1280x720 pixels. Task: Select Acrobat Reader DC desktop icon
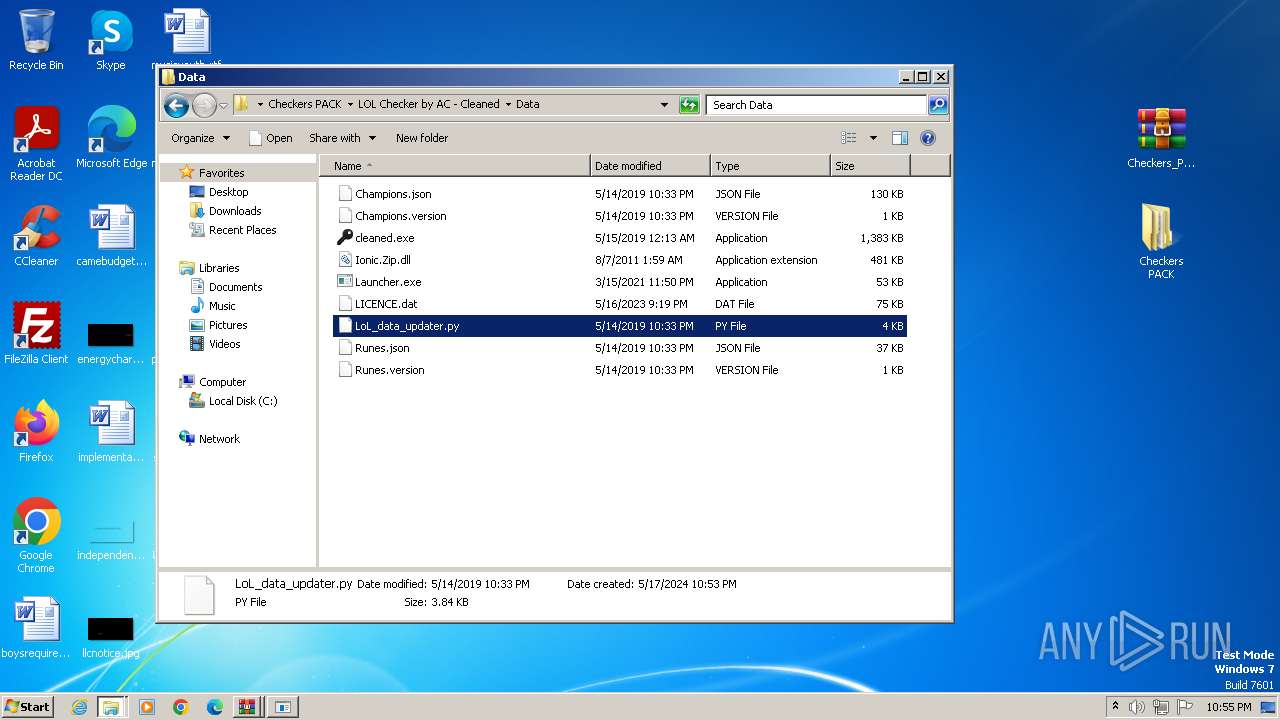pyautogui.click(x=36, y=145)
